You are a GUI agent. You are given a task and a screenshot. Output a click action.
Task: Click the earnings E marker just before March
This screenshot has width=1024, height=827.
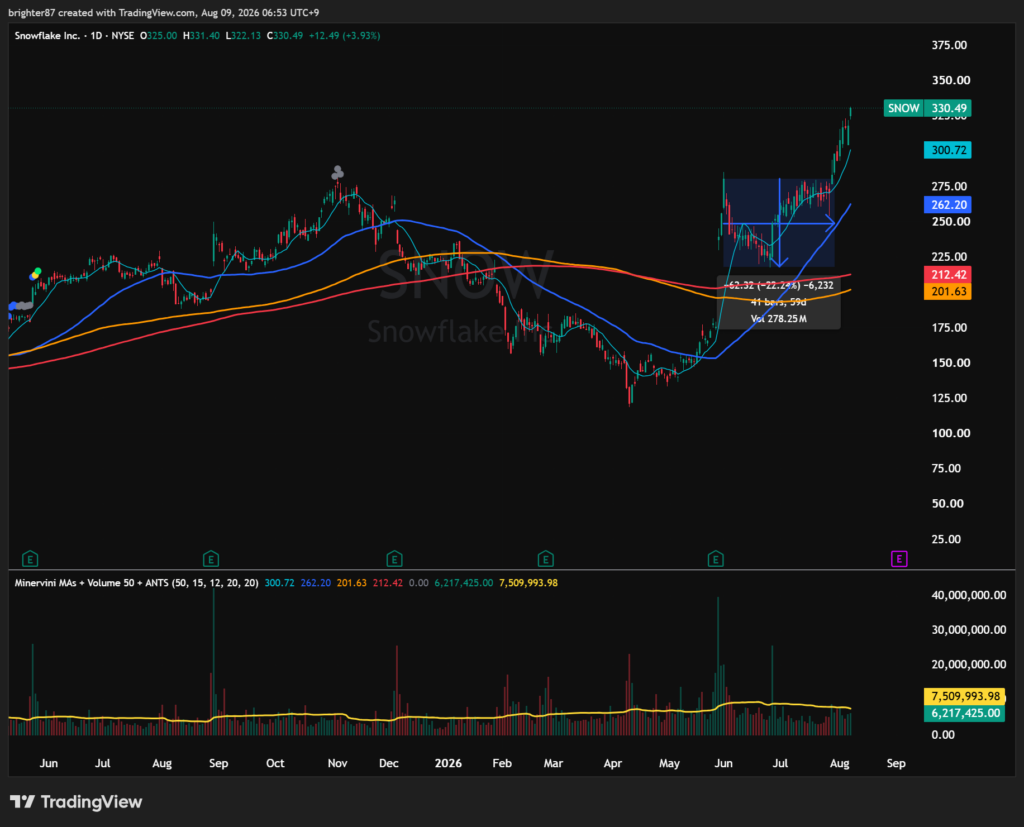point(545,559)
